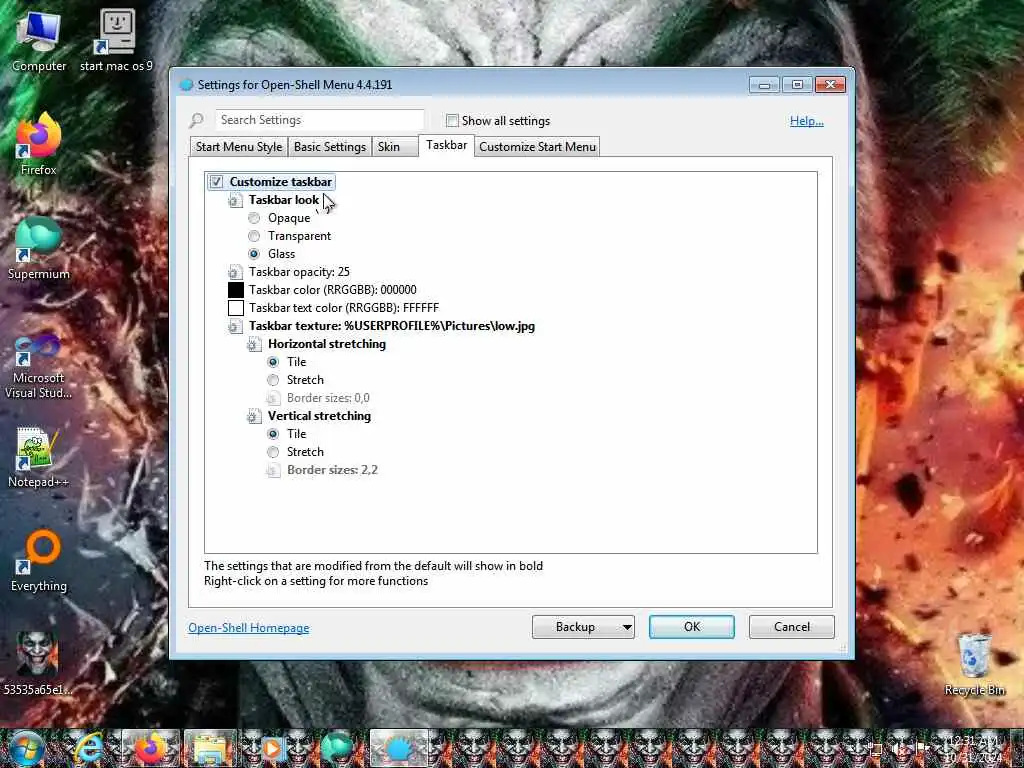The image size is (1024, 768).
Task: Click the Vertical stretching setting icon
Action: [x=254, y=416]
